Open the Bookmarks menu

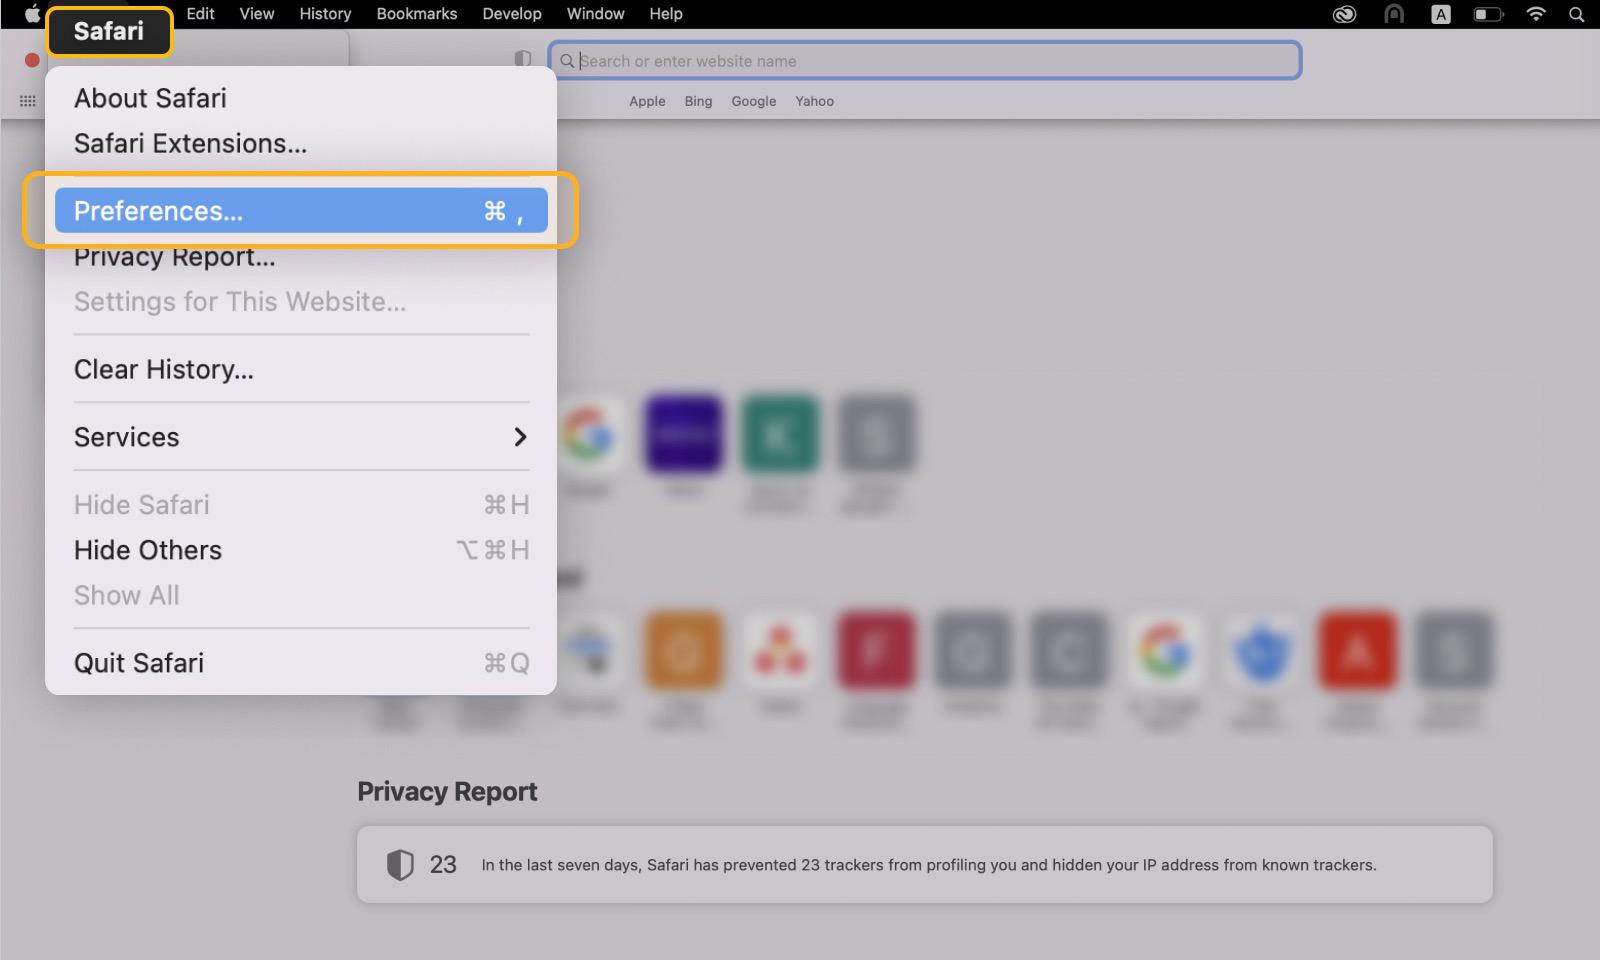416,14
